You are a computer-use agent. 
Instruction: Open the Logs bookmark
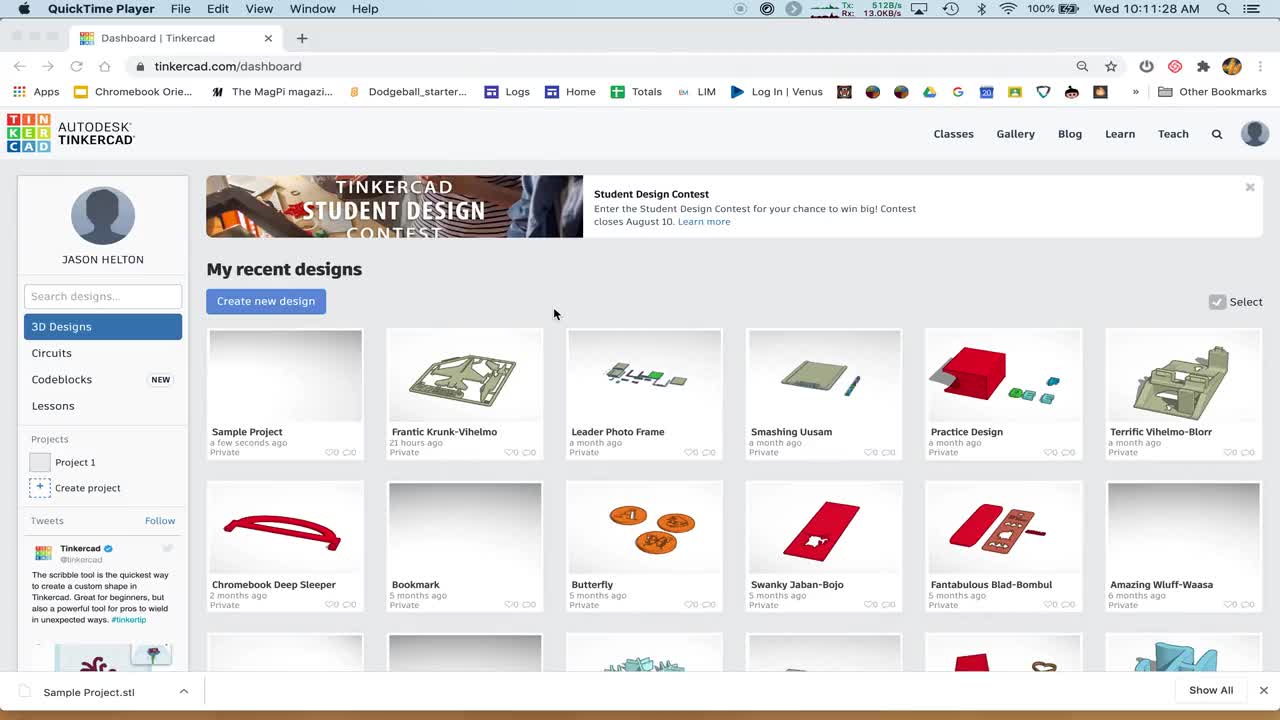(507, 91)
